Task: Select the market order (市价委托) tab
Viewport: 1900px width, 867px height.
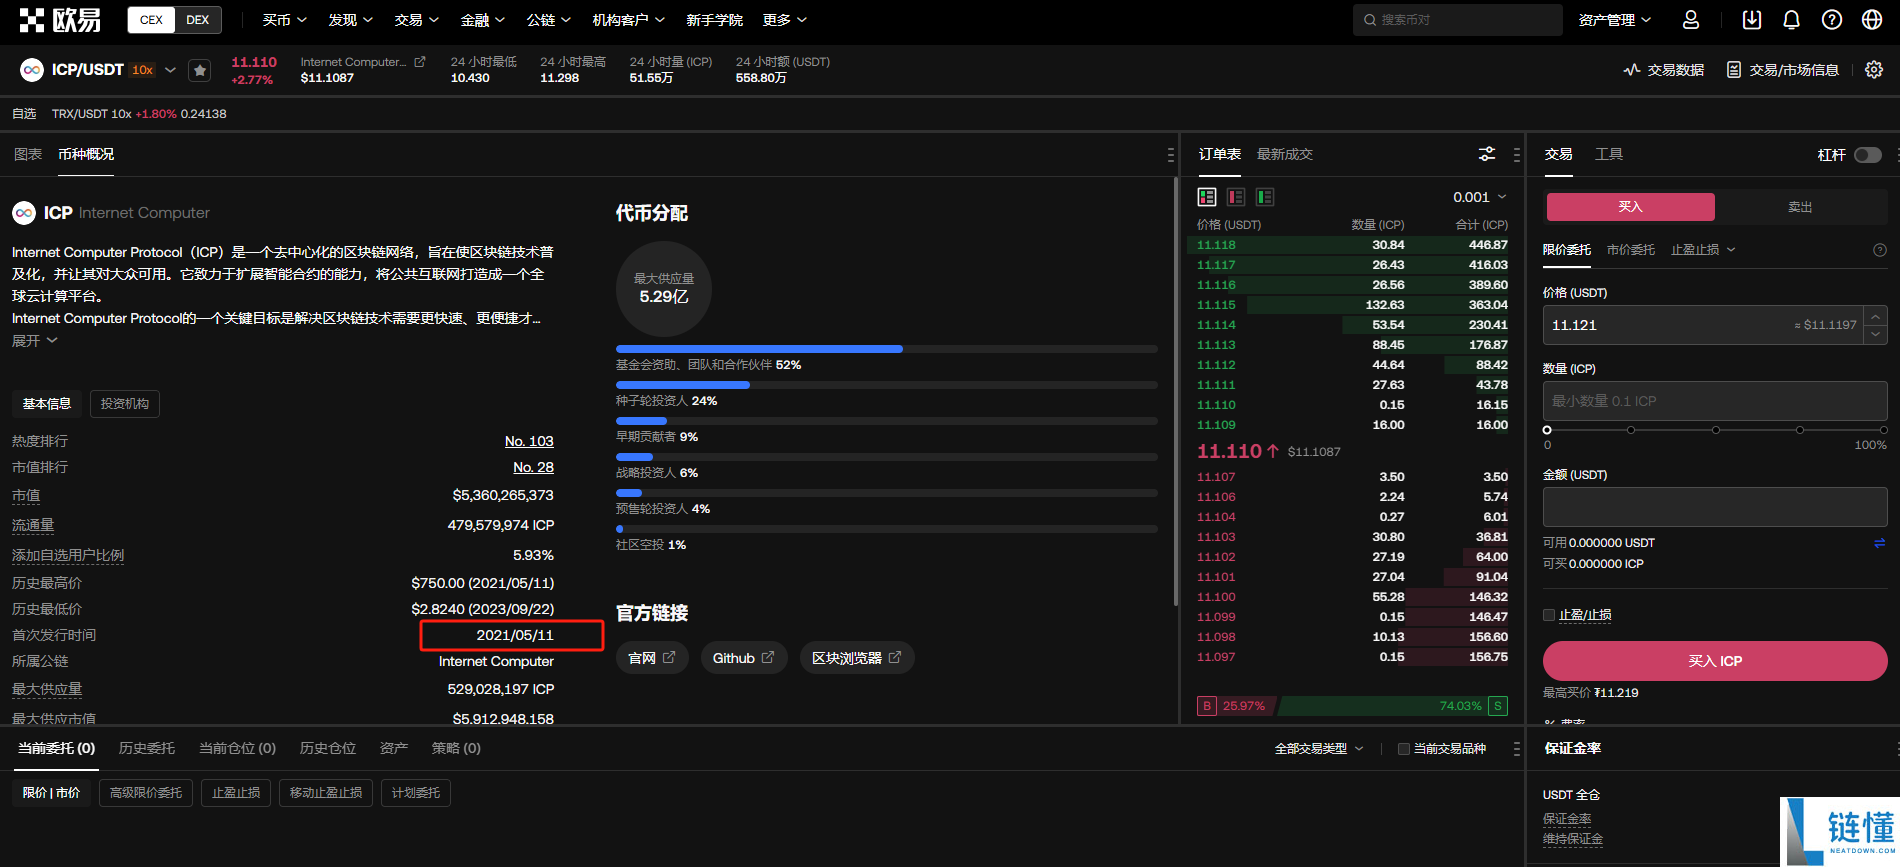Action: (x=1631, y=250)
